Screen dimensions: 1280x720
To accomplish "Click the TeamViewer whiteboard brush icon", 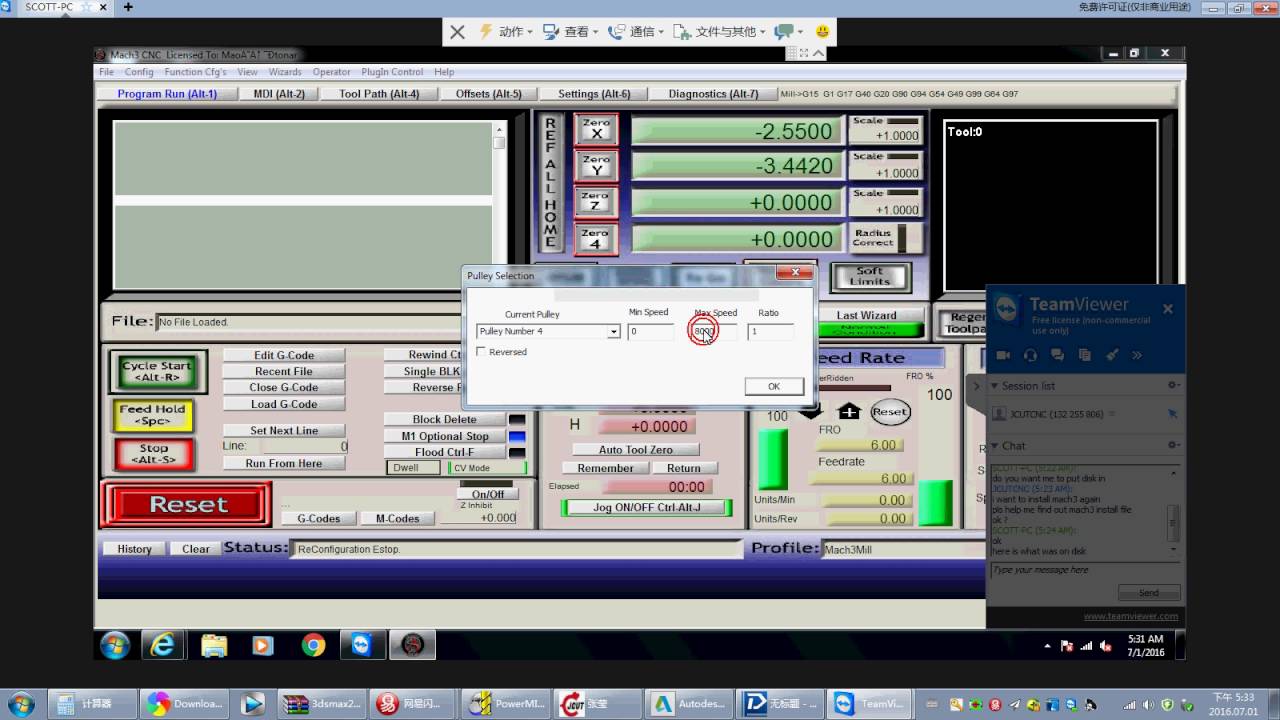I will [x=1111, y=355].
